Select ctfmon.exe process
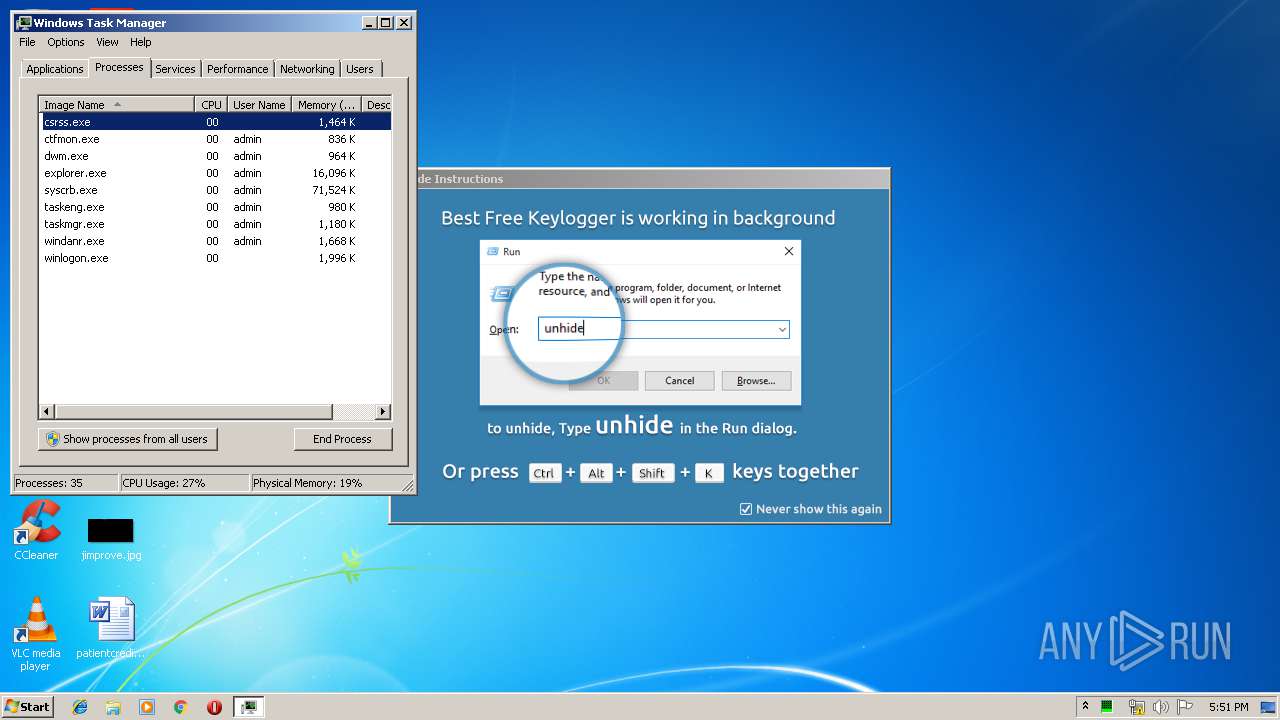 point(215,139)
